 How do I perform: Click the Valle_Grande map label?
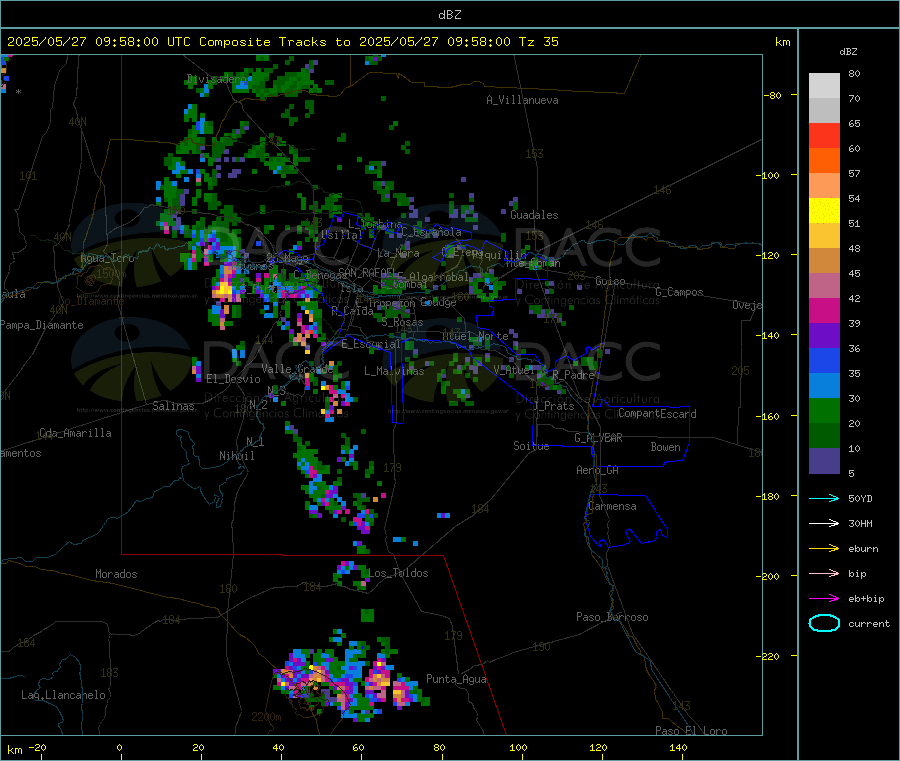(297, 369)
